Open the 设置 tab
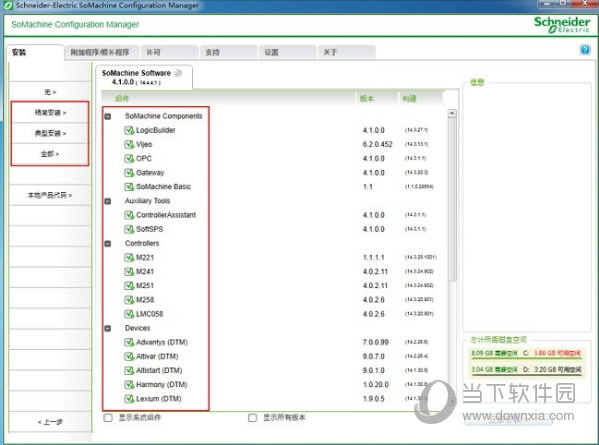Screen dimensions: 599x445 [x=287, y=52]
